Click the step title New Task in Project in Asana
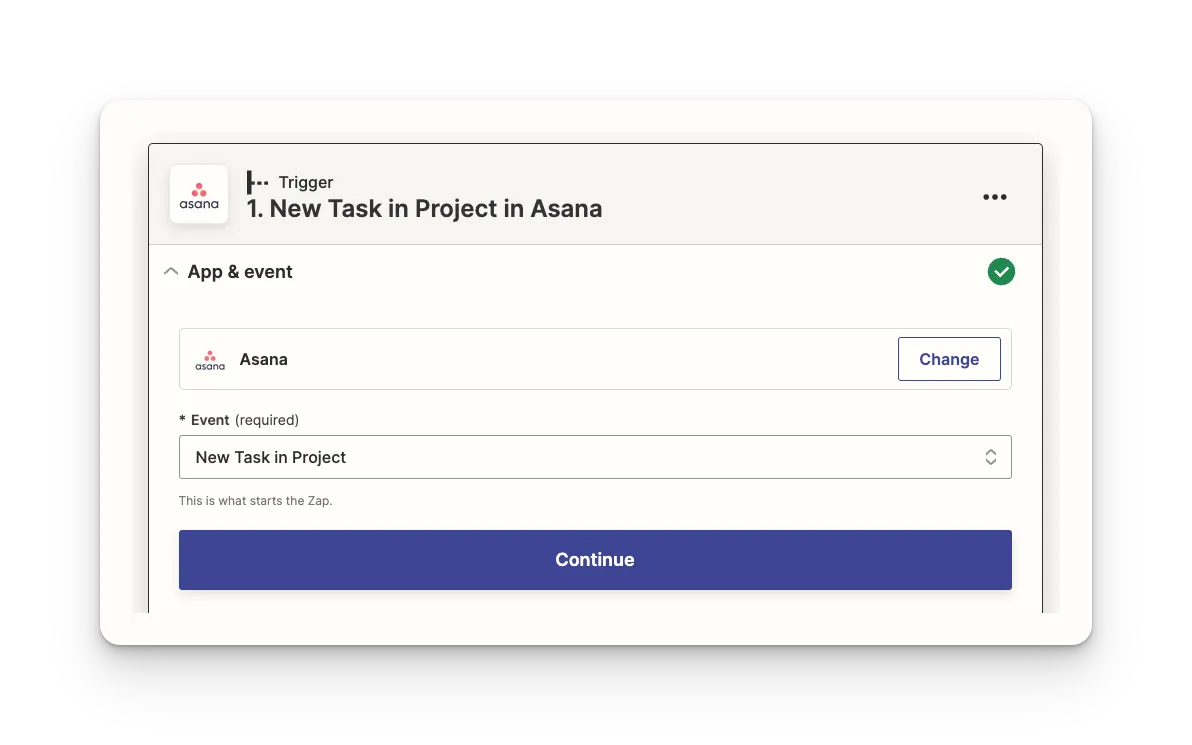Screen dimensions: 1192x745 click(x=424, y=208)
